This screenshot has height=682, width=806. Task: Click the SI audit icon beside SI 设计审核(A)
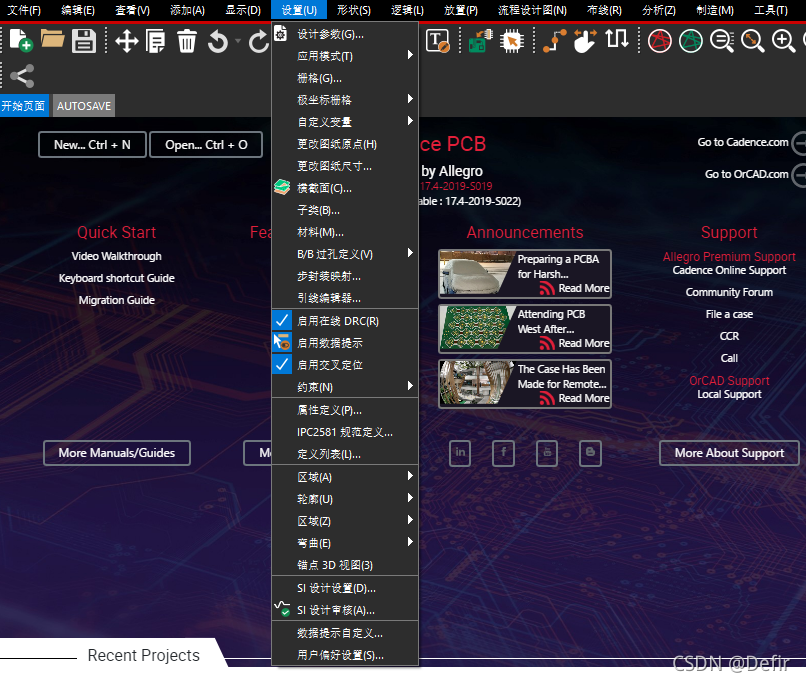point(282,609)
